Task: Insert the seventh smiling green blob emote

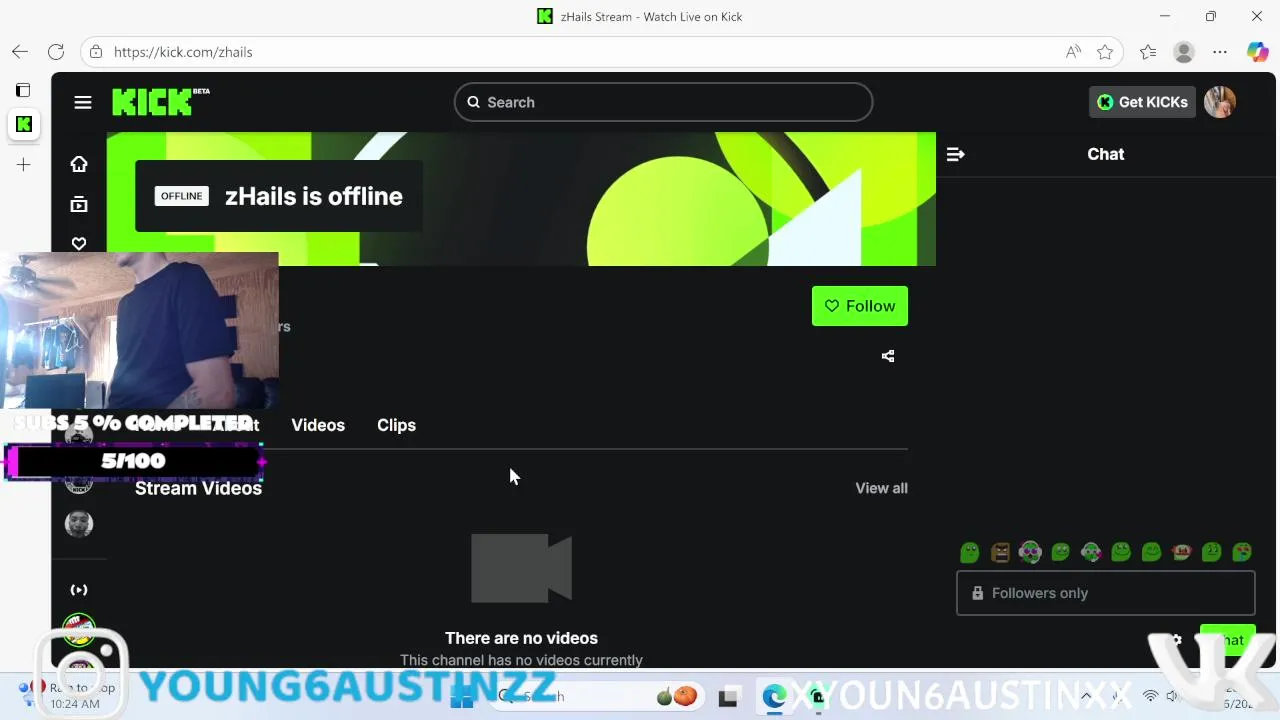Action: (x=1151, y=552)
